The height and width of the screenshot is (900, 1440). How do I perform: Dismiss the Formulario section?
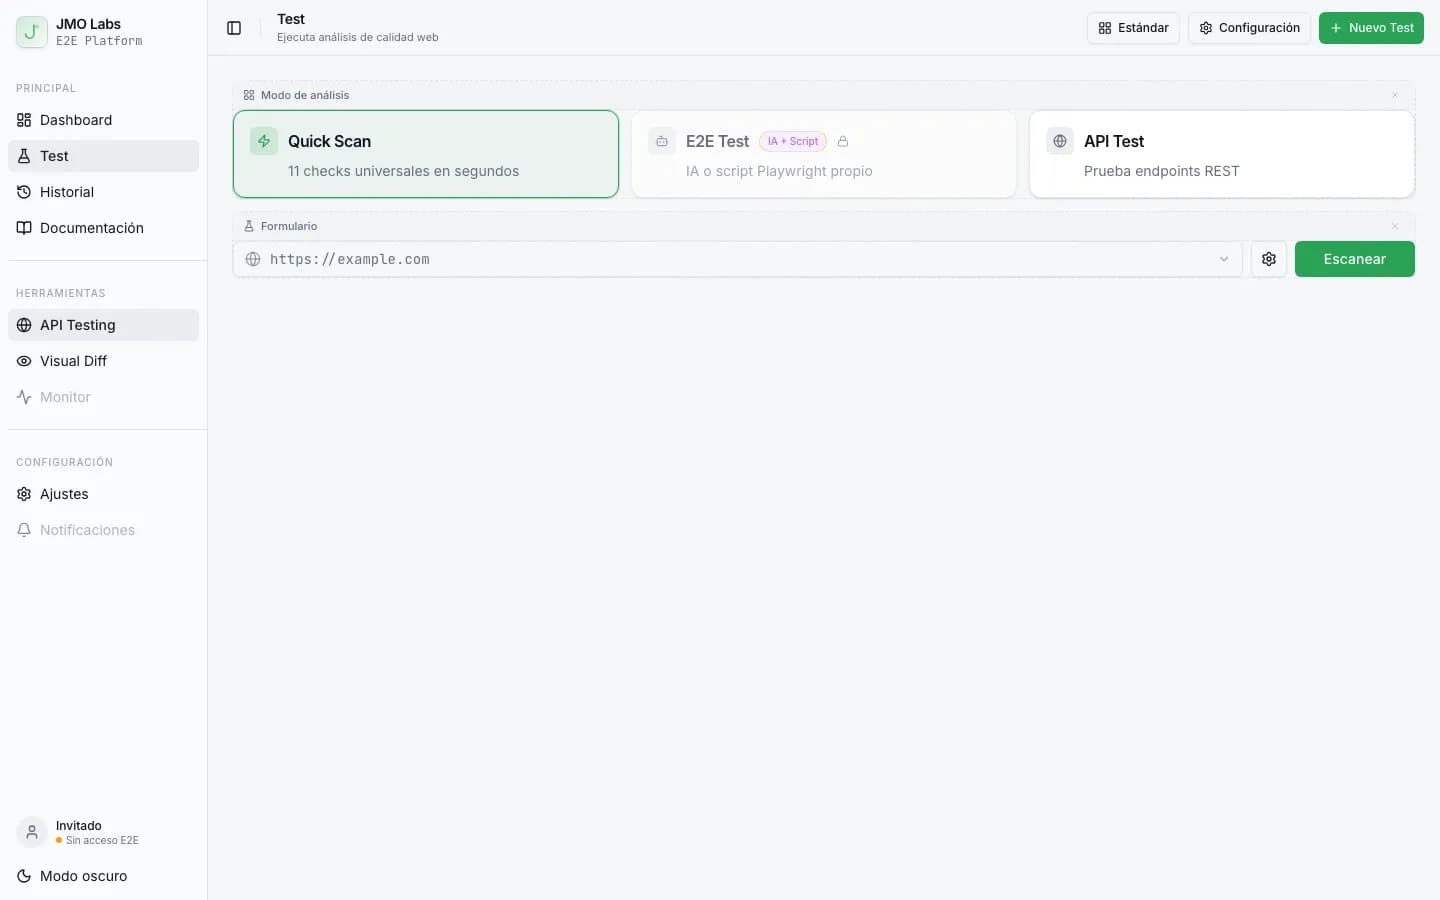pos(1395,226)
